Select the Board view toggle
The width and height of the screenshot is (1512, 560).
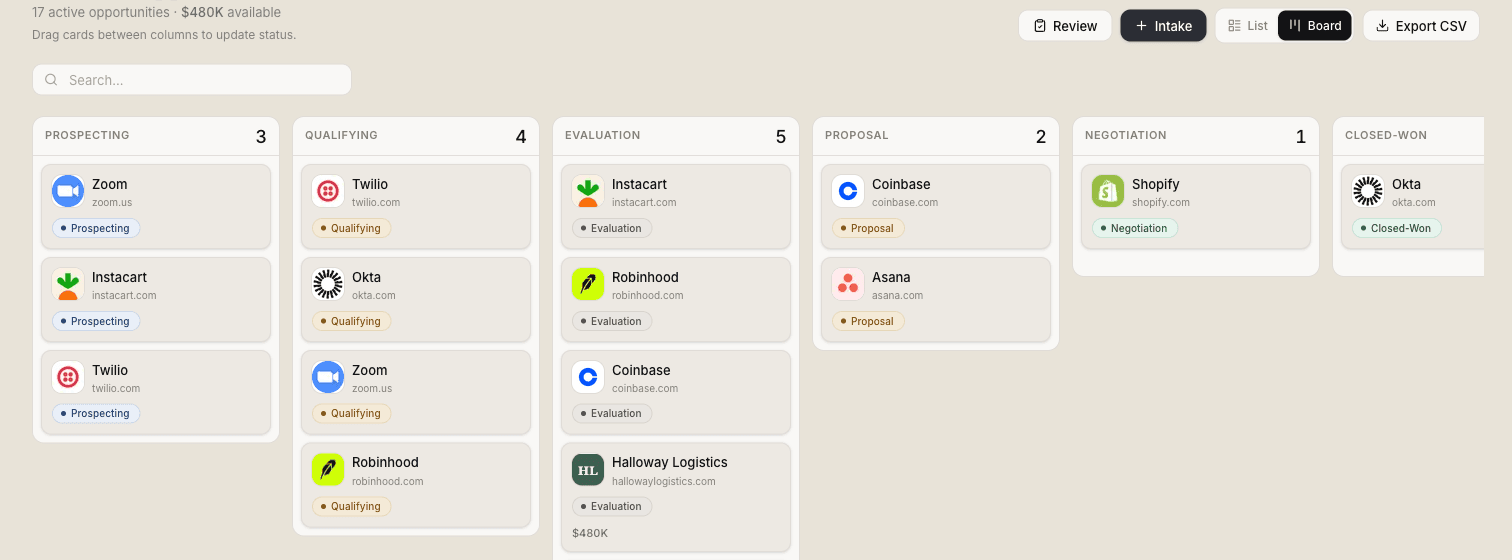1315,26
